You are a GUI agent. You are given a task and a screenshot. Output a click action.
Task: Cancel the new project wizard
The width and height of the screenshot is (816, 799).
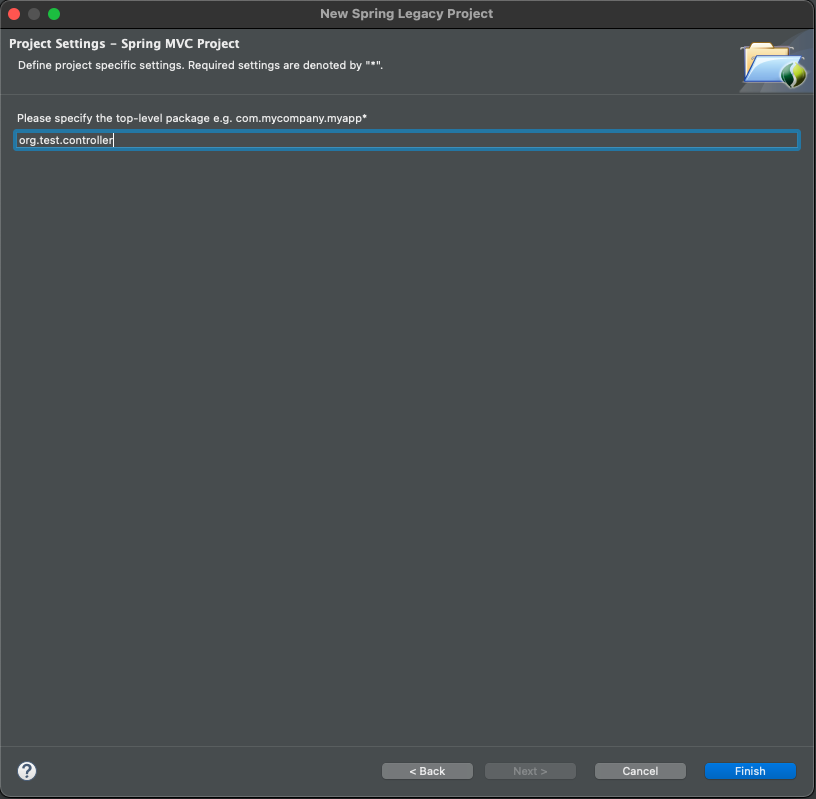(640, 771)
